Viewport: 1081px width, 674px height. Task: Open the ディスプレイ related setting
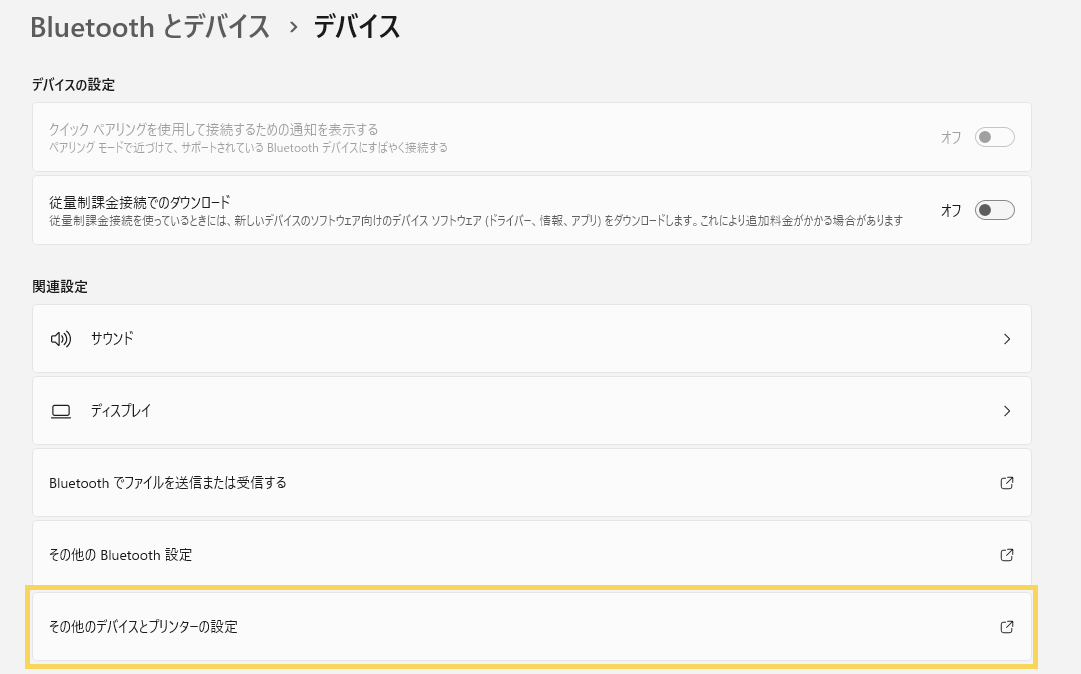(x=120, y=411)
